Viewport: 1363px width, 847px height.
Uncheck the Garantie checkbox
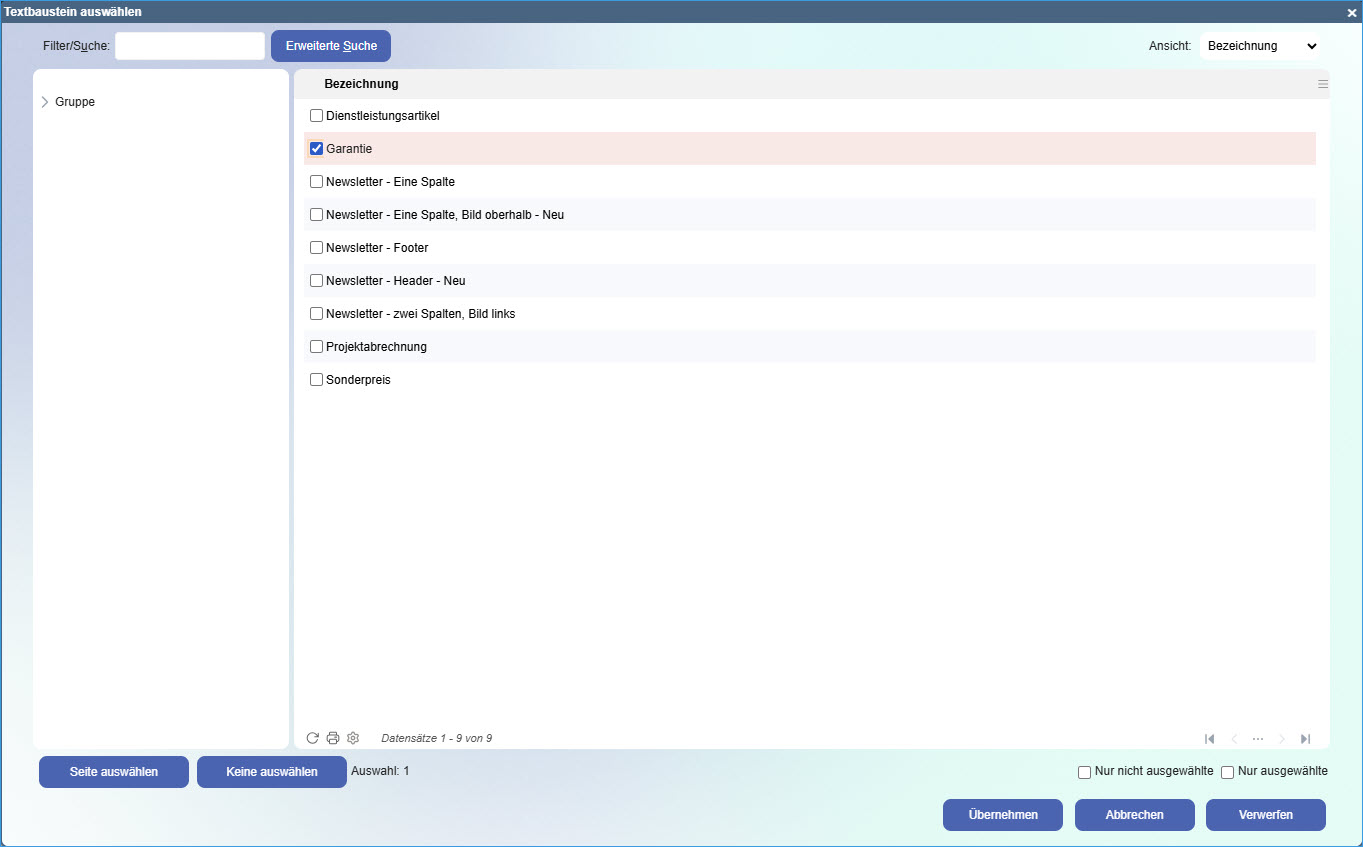(x=317, y=149)
